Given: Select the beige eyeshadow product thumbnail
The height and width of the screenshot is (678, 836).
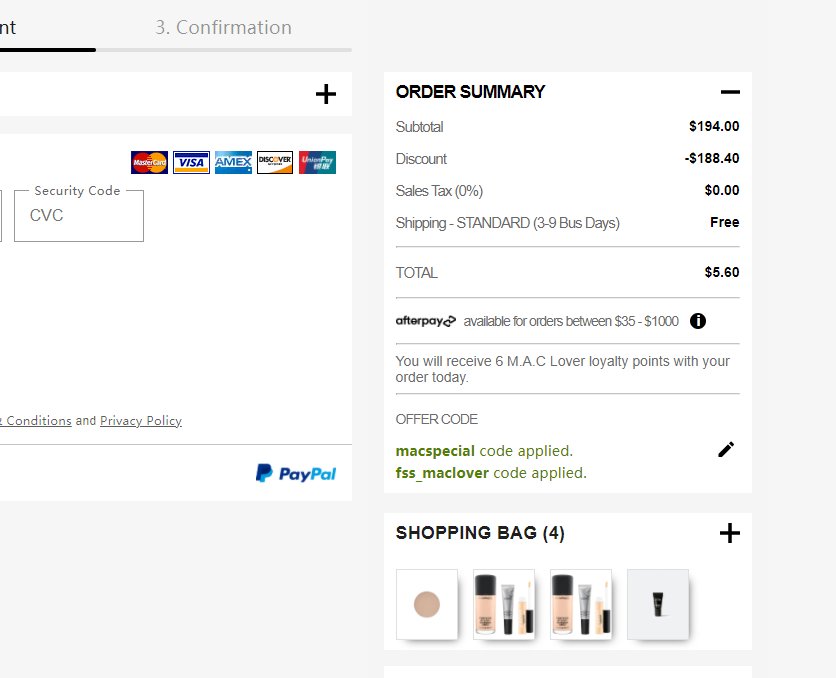Looking at the screenshot, I should coord(427,604).
